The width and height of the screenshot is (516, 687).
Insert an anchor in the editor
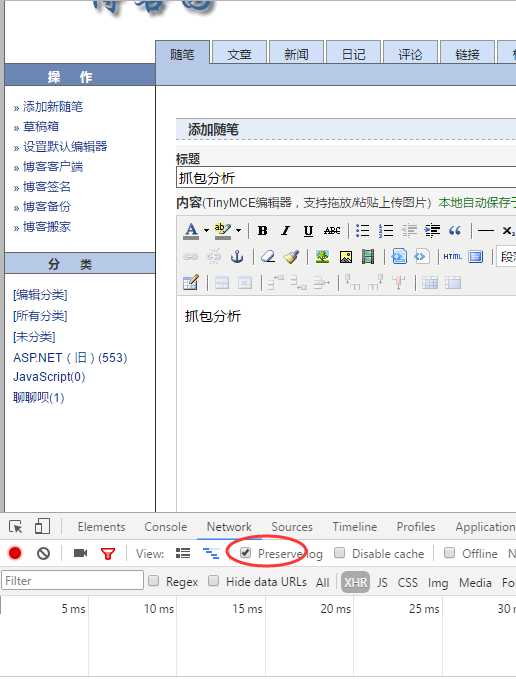237,257
